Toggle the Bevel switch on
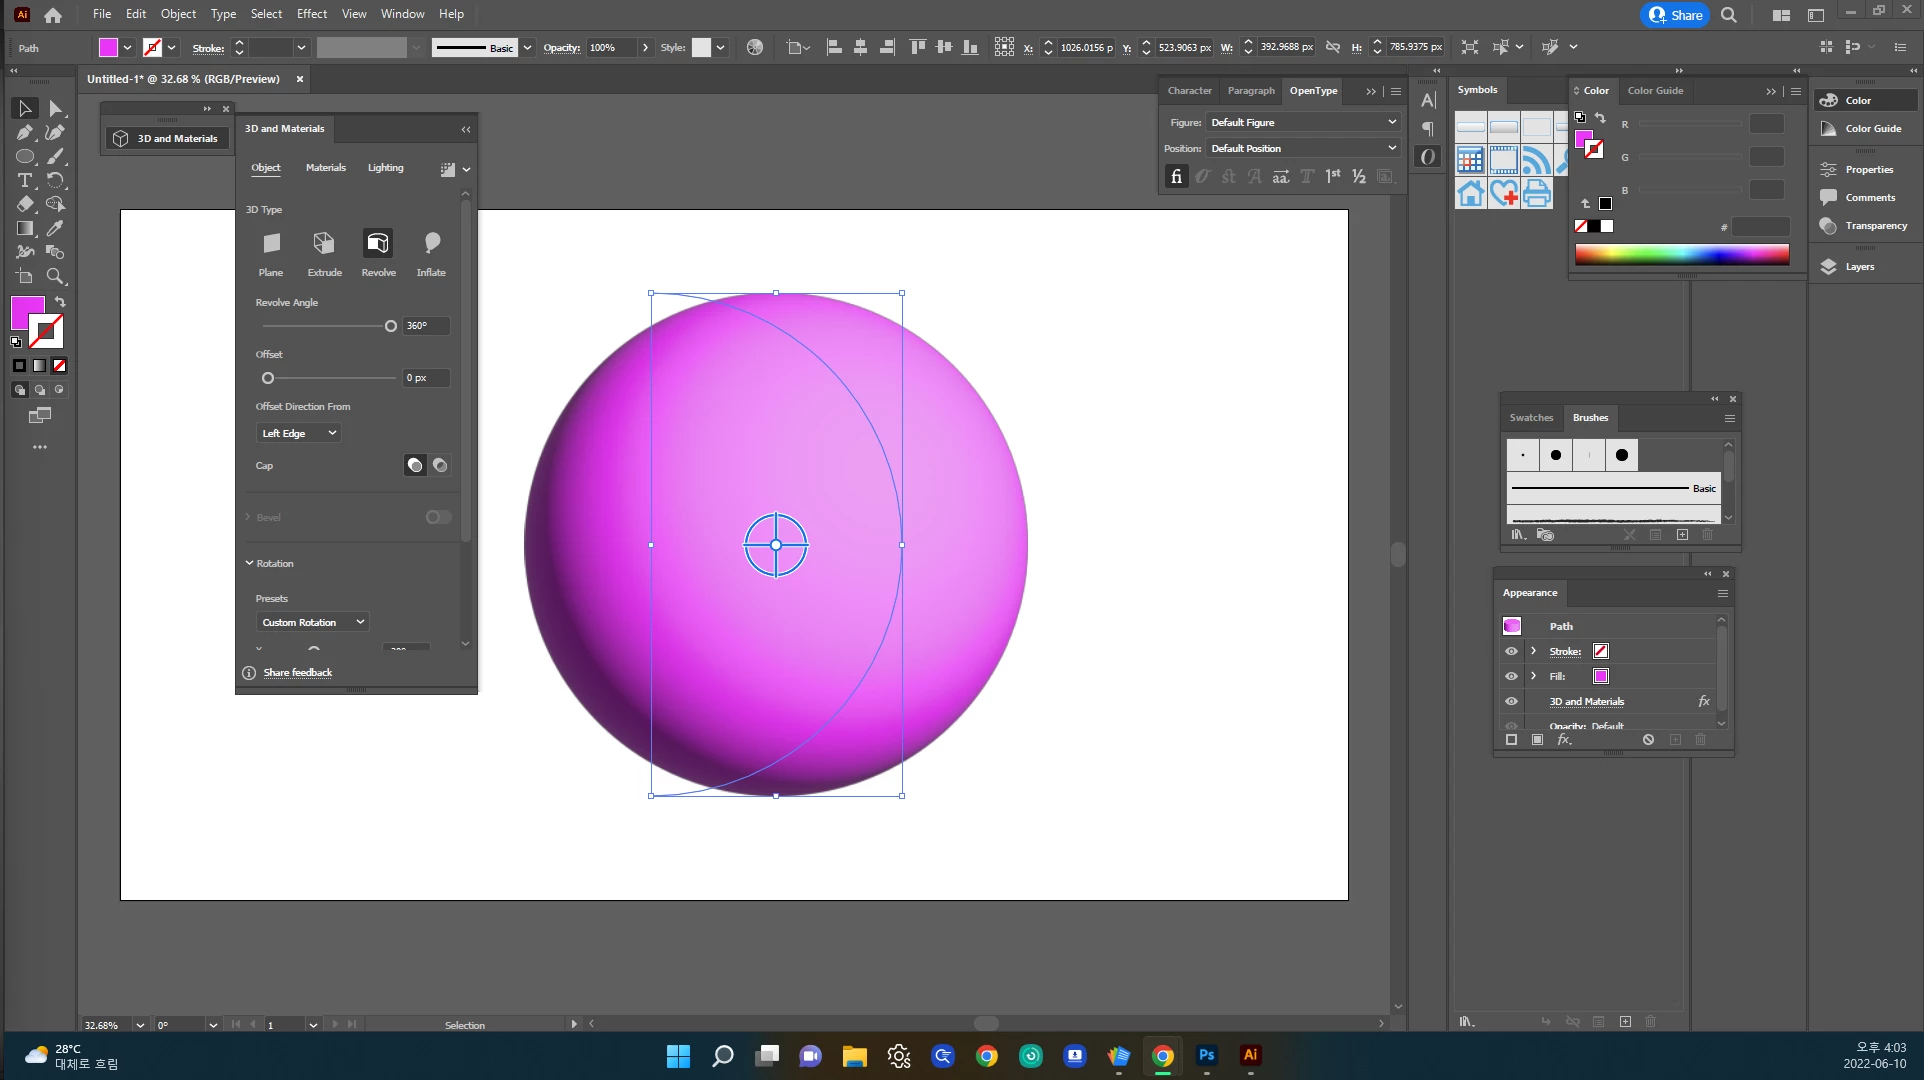 438,517
